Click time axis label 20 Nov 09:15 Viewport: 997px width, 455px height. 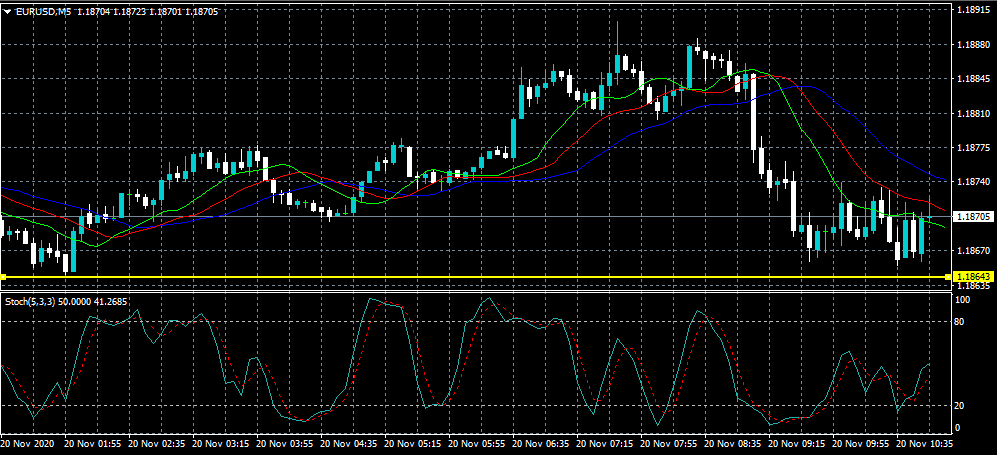click(x=797, y=442)
